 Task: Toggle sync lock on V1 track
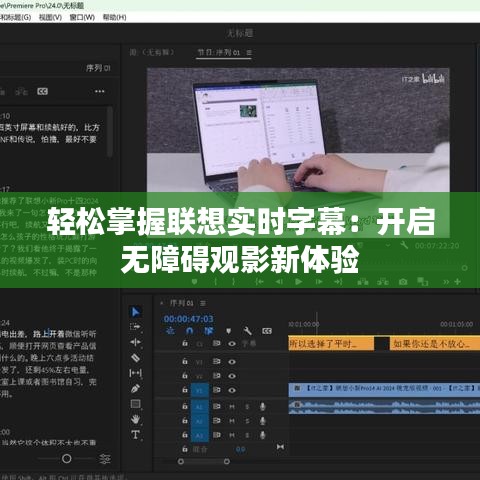[x=217, y=390]
